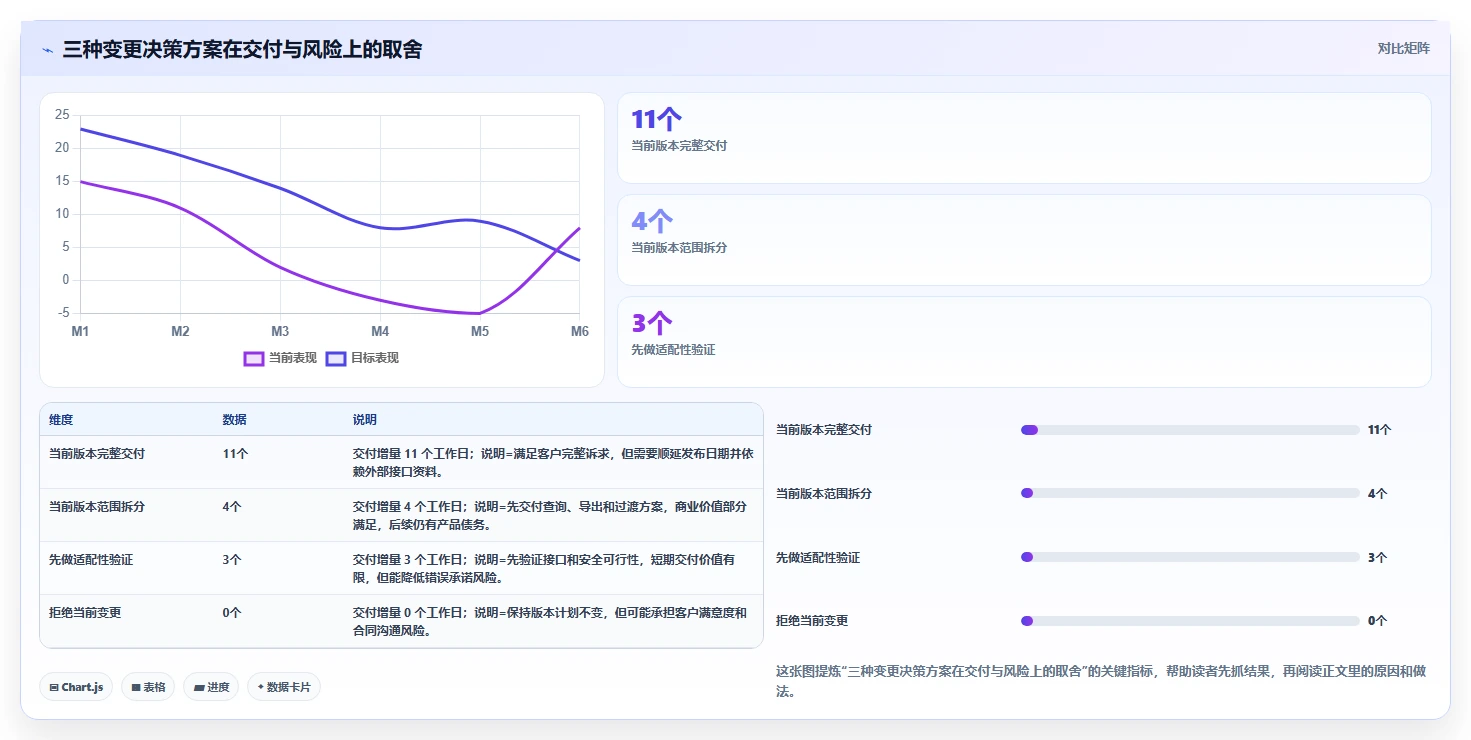Click the M3 axis label on chart
The width and height of the screenshot is (1471, 740).
click(x=280, y=331)
